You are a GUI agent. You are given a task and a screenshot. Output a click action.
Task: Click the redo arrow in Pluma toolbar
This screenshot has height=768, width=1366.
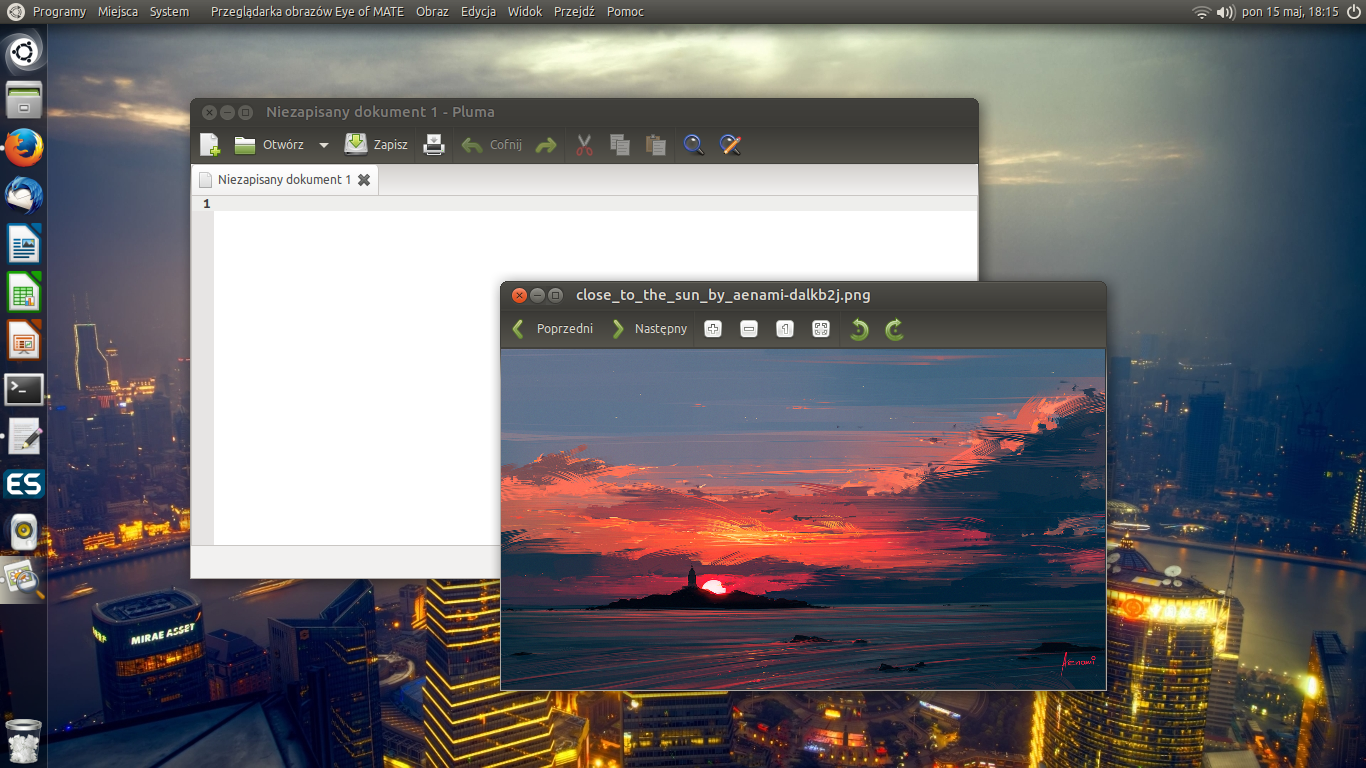[x=545, y=145]
